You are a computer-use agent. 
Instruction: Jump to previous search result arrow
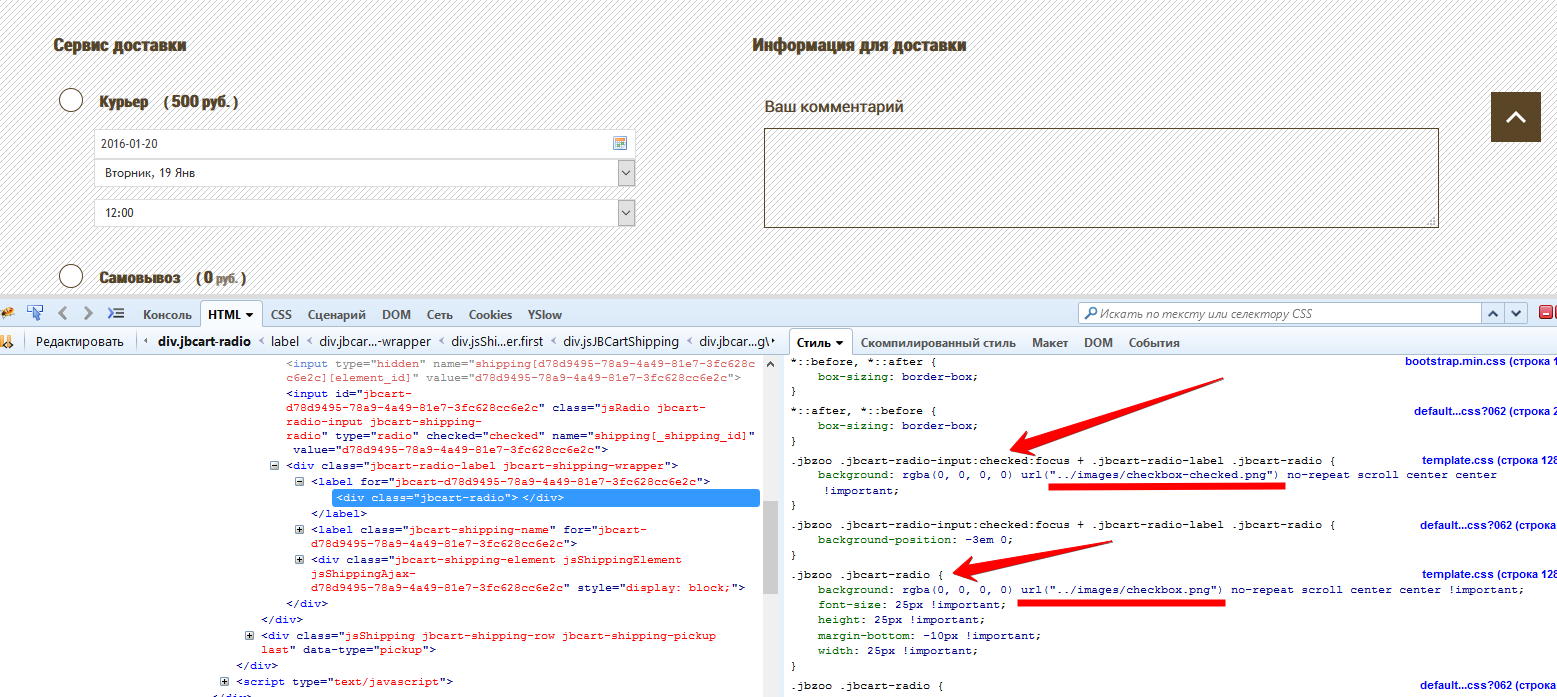pos(1492,313)
